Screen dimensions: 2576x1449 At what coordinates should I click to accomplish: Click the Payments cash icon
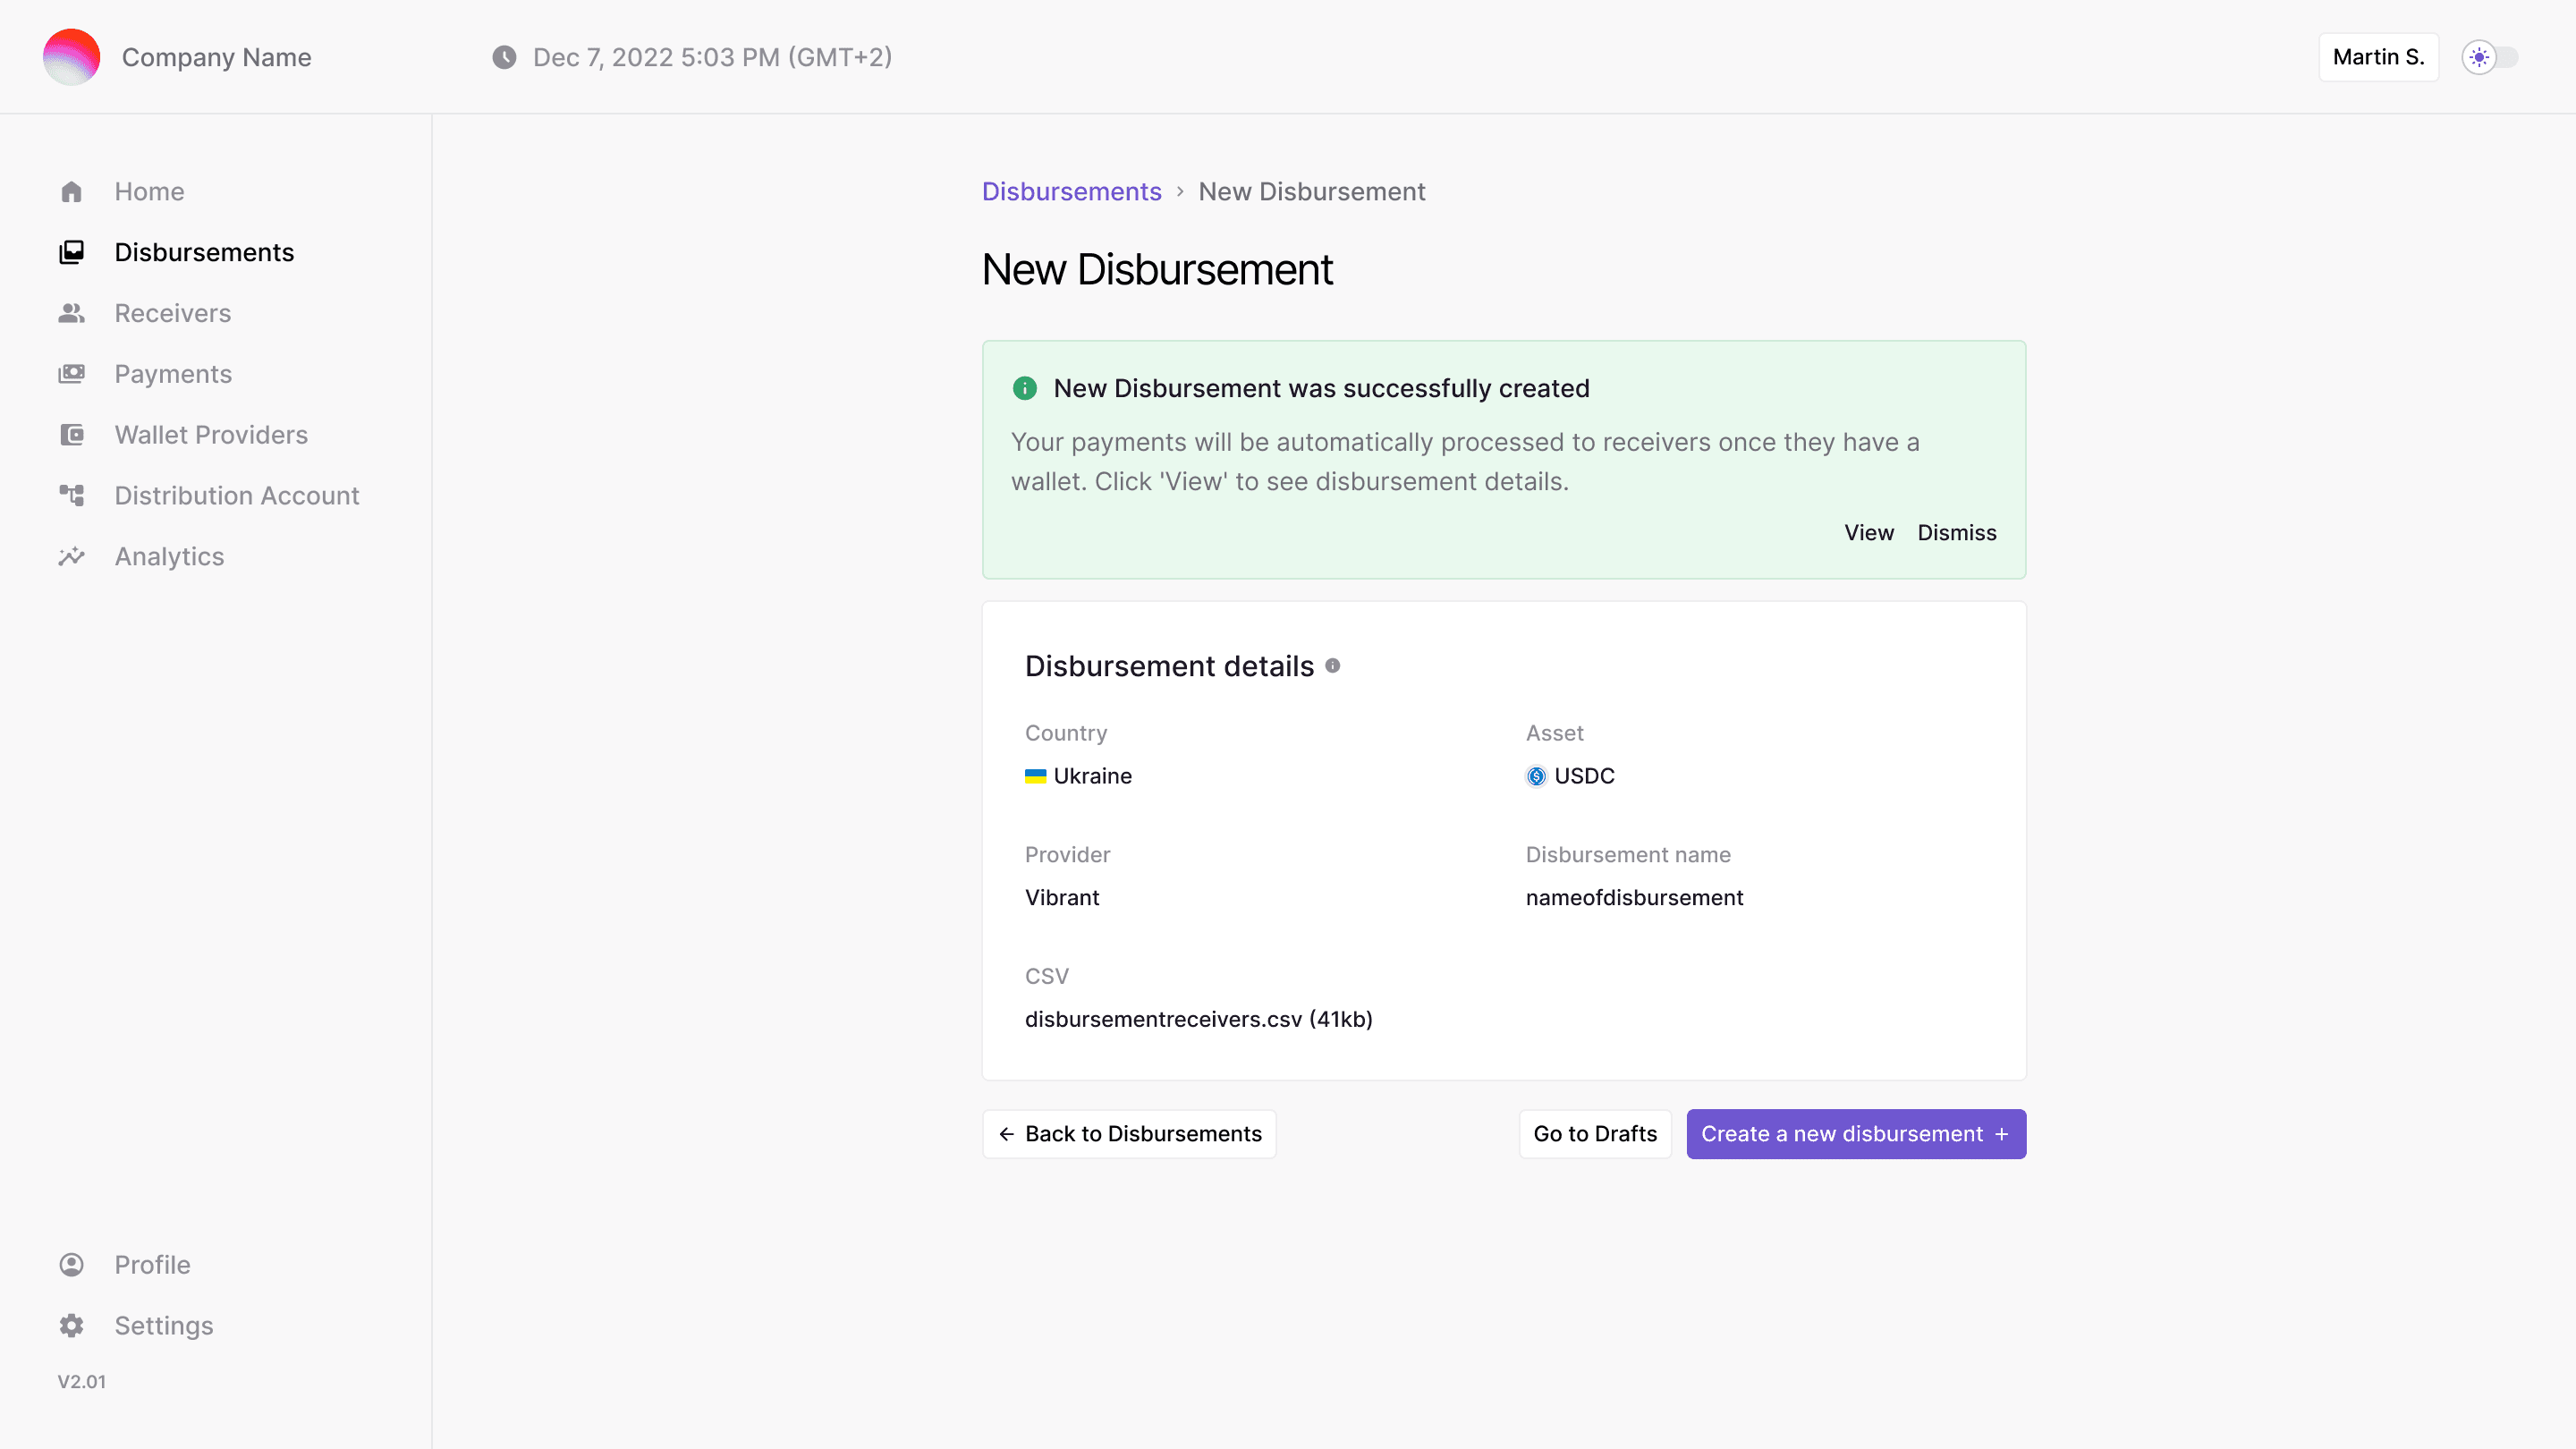tap(71, 374)
